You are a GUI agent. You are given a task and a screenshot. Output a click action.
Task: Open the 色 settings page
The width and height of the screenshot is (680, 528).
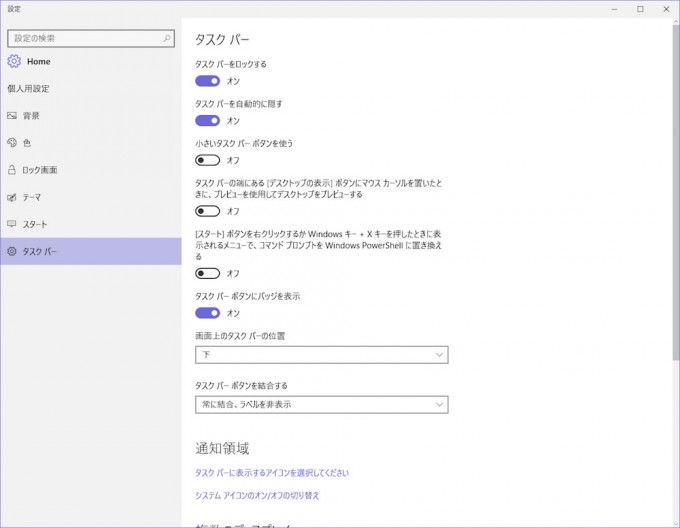(91, 143)
